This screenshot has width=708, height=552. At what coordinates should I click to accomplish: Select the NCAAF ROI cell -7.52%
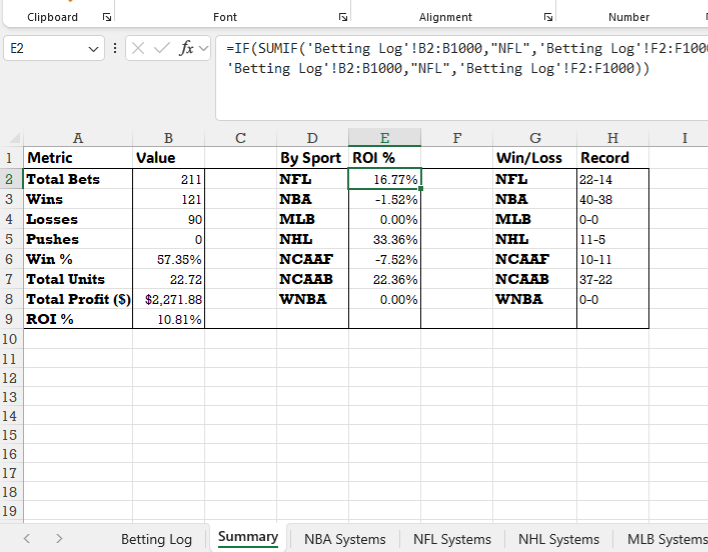click(384, 259)
